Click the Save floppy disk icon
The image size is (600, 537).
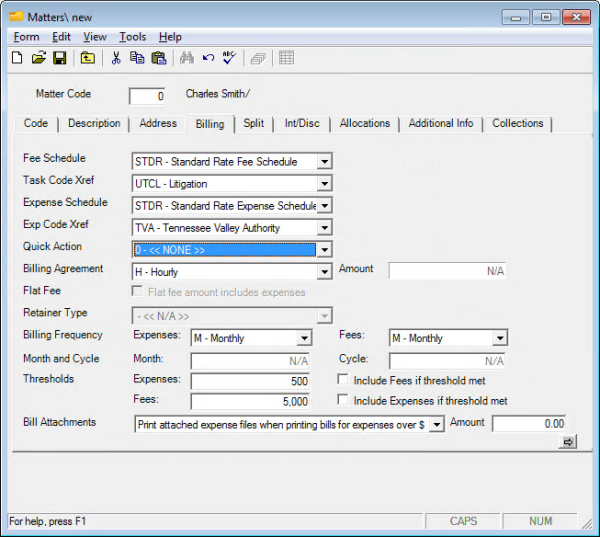point(59,58)
